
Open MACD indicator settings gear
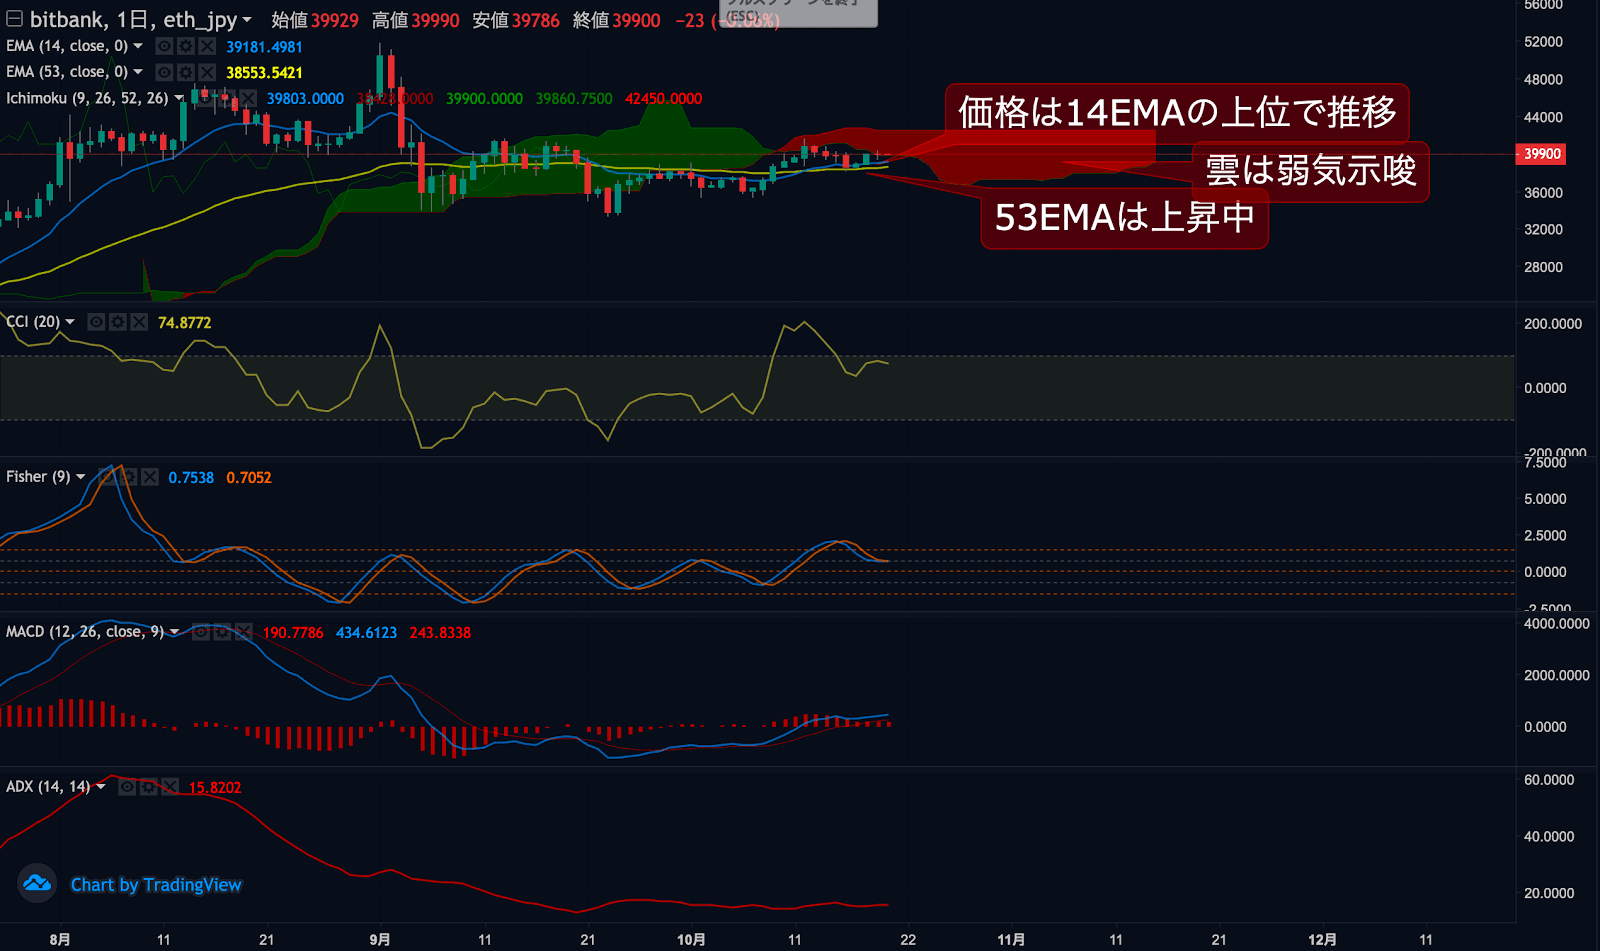point(222,632)
